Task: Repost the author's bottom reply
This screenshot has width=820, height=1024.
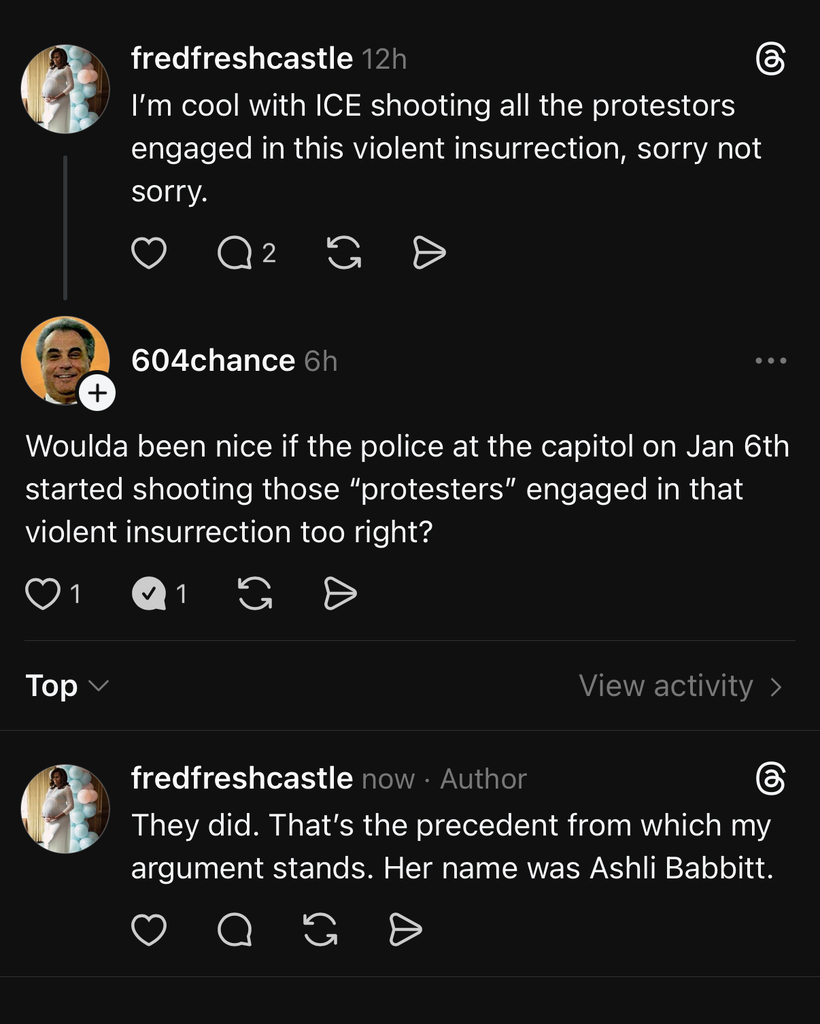Action: coord(321,929)
